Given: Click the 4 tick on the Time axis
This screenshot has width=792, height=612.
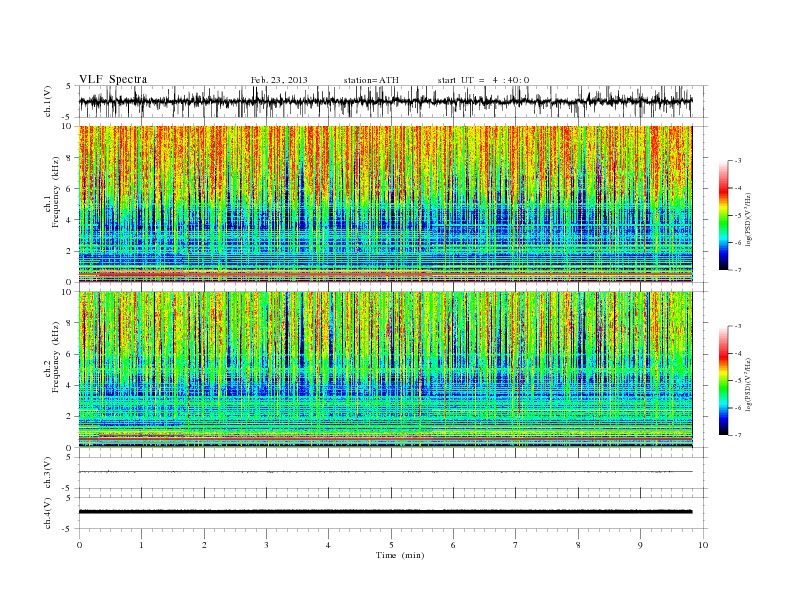Looking at the screenshot, I should tap(328, 545).
